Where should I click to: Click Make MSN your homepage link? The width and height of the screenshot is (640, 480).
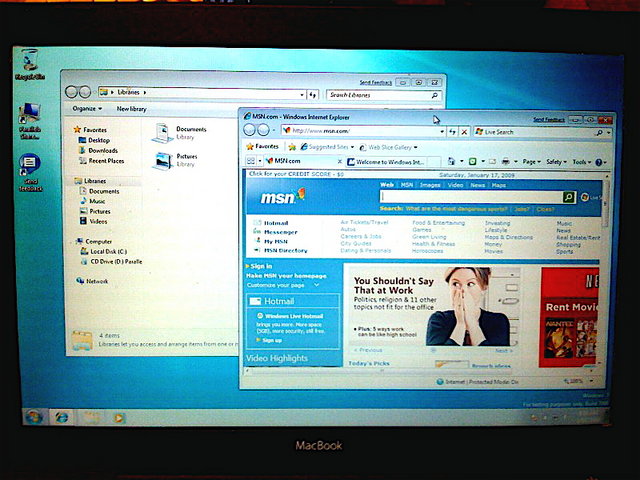[287, 276]
